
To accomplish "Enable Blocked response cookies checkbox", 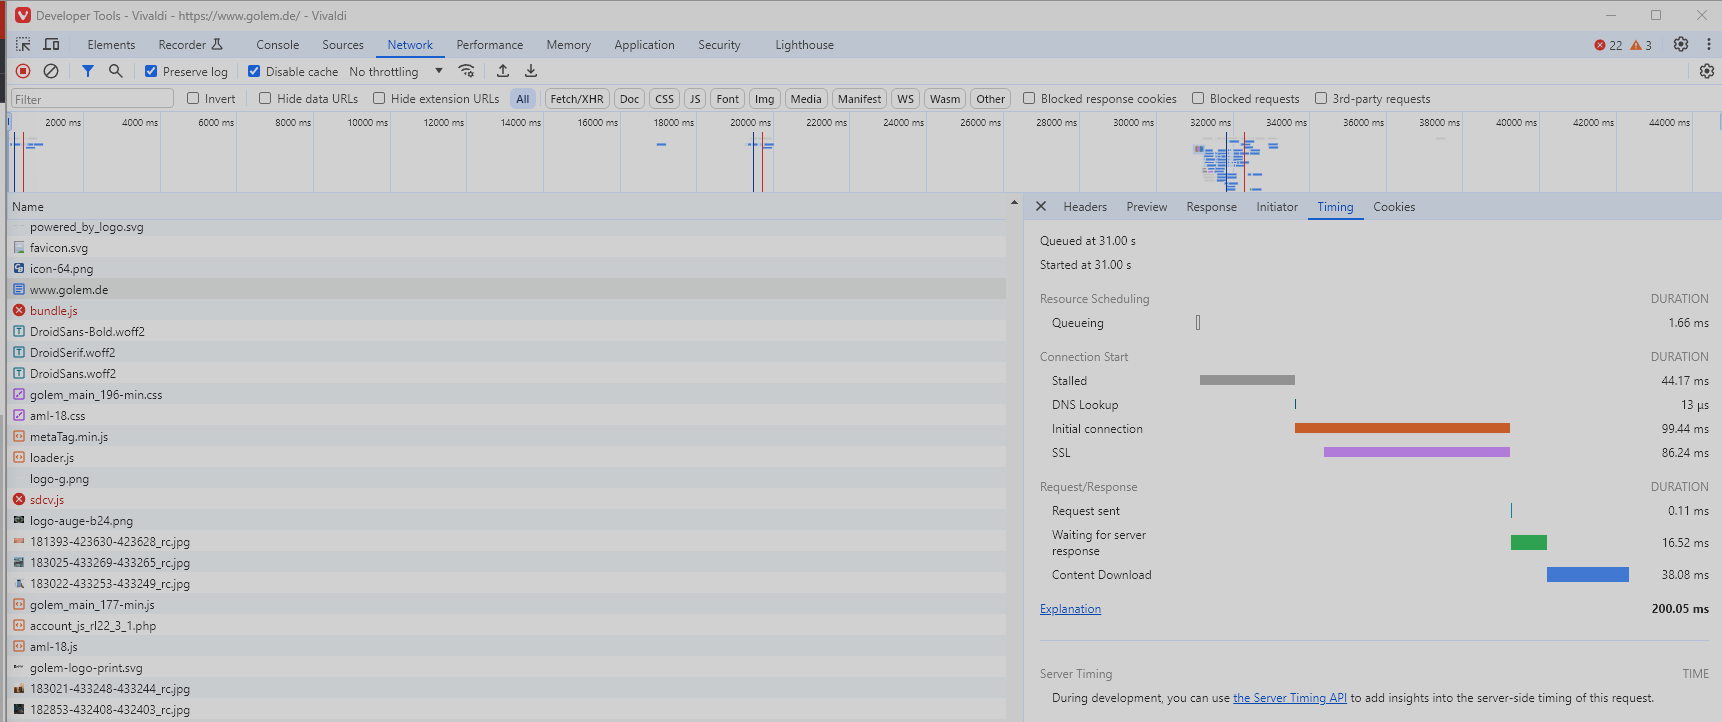I will coord(1029,98).
